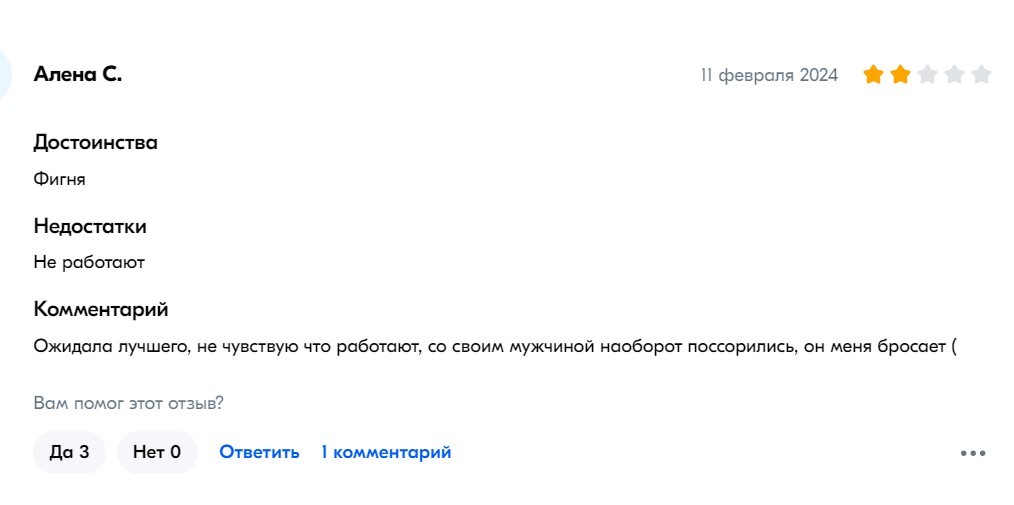Click the "Достоинства" heading
The width and height of the screenshot is (1014, 505).
tap(96, 142)
